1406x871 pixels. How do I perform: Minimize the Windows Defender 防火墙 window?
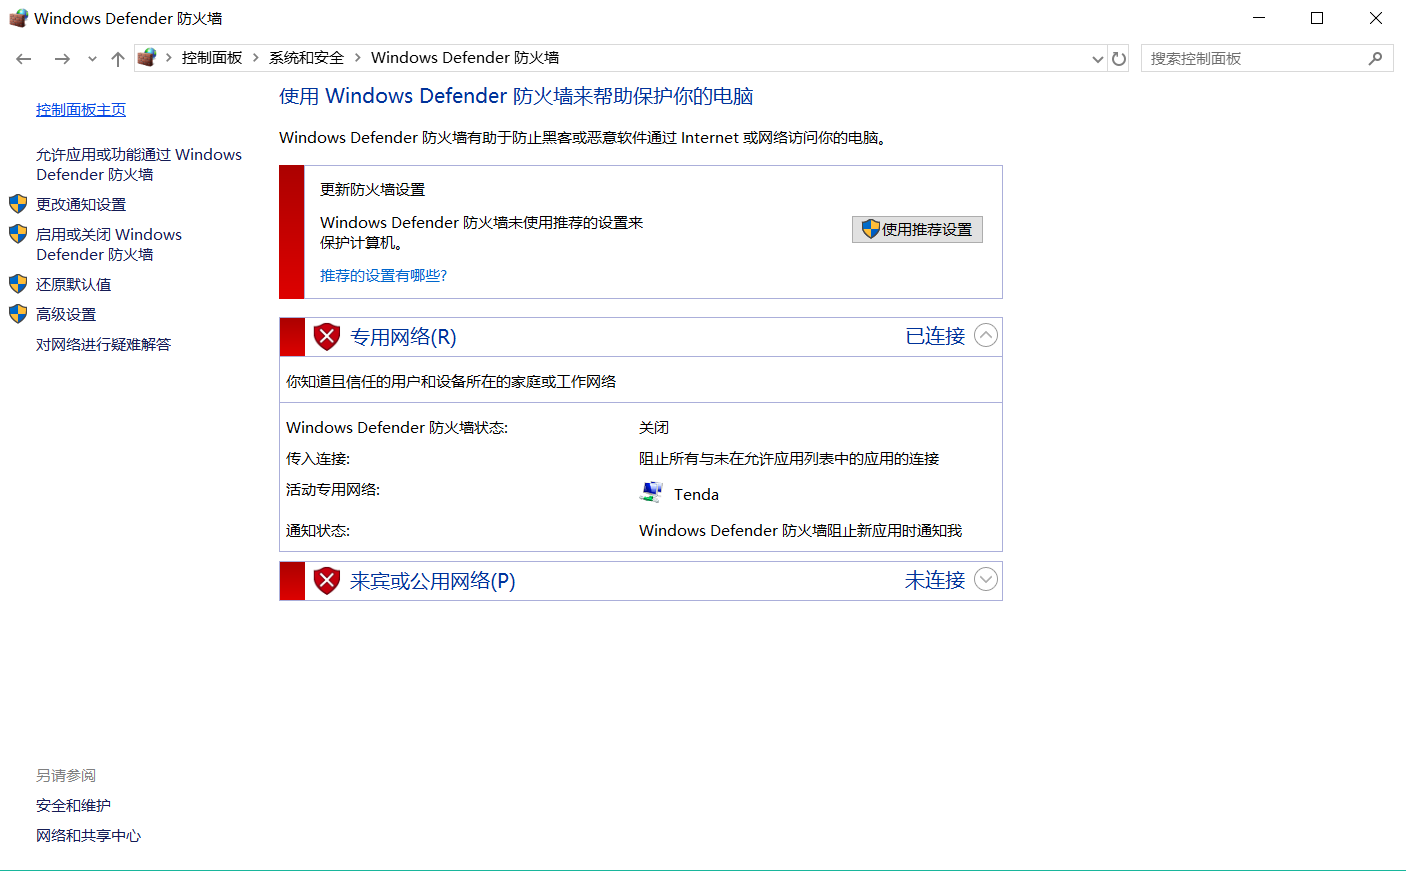tap(1259, 18)
